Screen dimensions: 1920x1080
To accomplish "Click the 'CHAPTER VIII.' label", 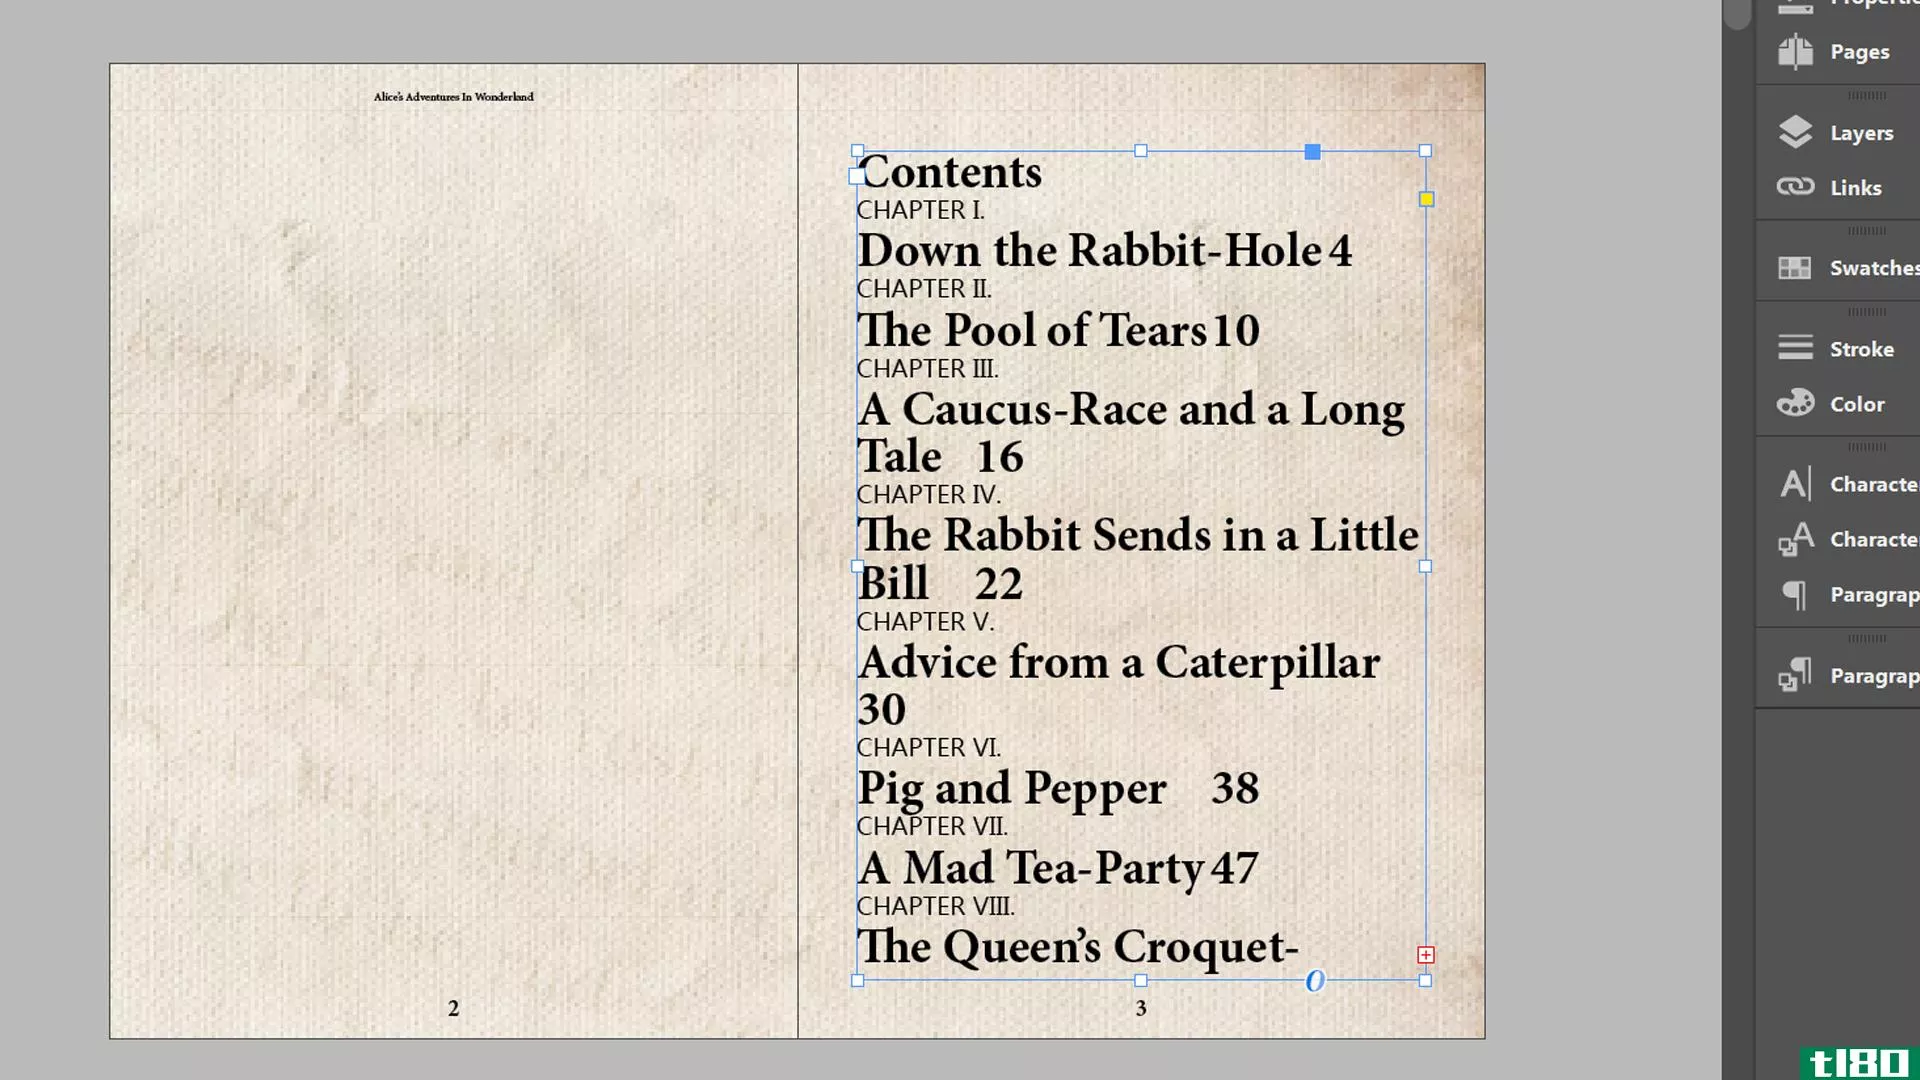I will point(935,906).
